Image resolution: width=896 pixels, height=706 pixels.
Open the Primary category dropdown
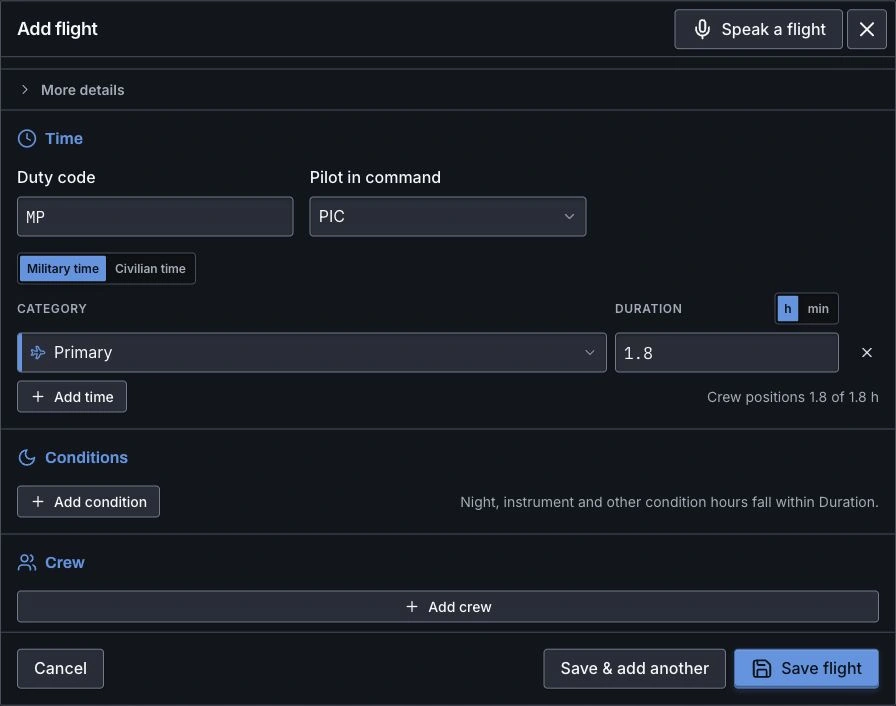[312, 352]
